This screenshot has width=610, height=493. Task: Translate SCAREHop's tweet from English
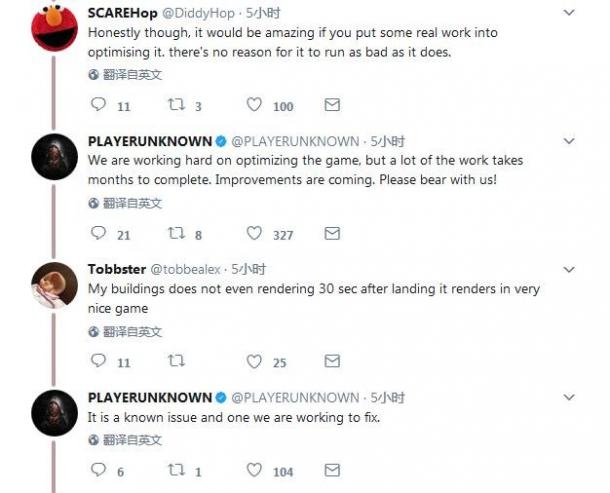[x=125, y=74]
